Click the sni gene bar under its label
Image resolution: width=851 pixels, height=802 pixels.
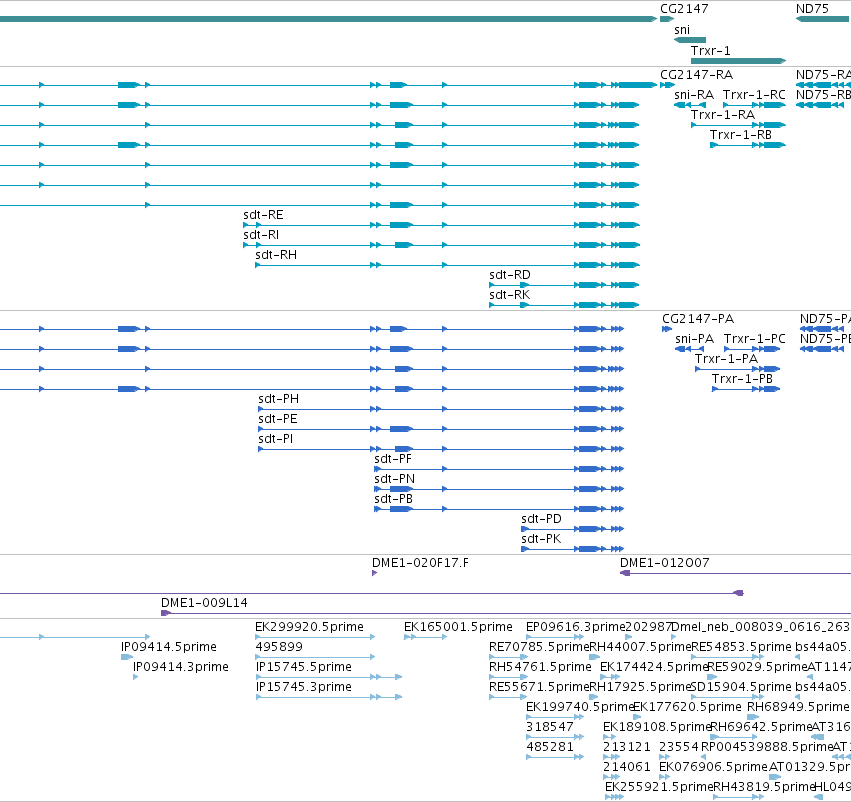tap(690, 40)
